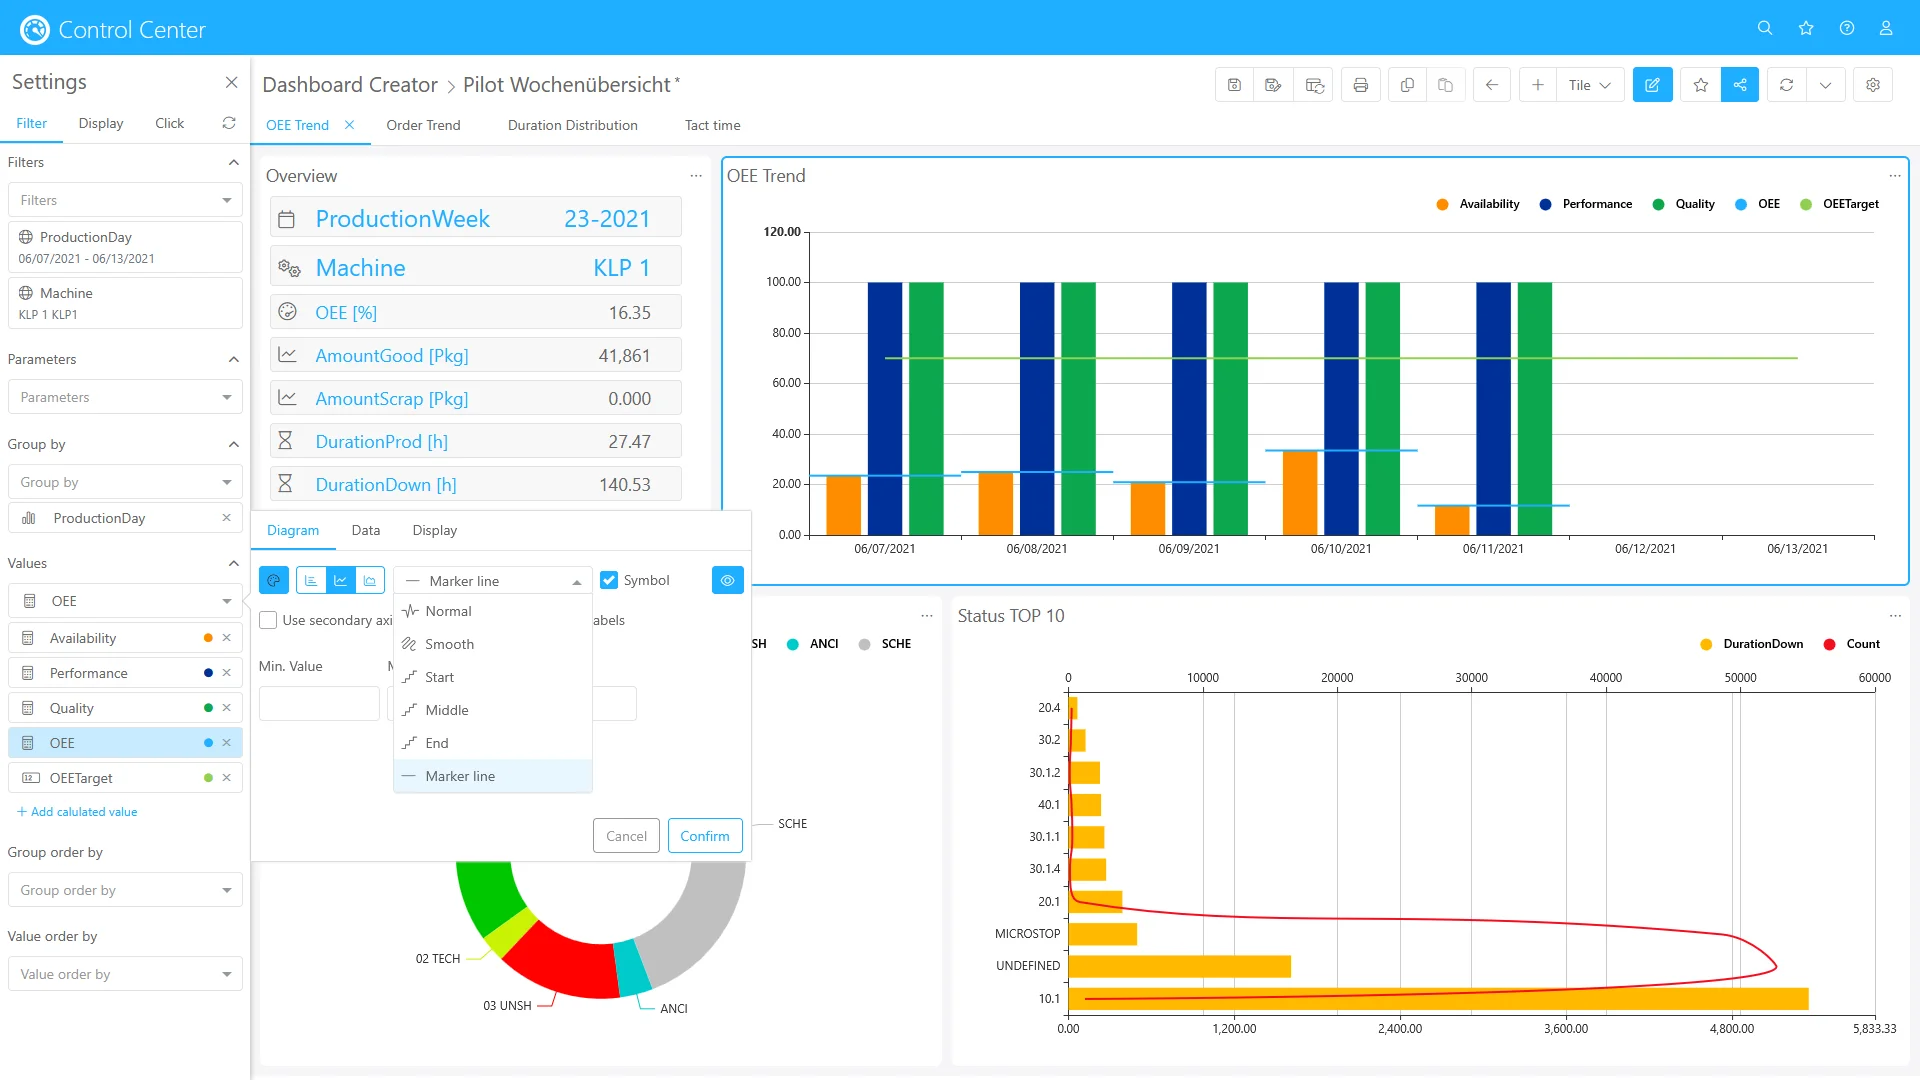
Task: Click the back arrow toolbar icon
Action: coord(1491,85)
